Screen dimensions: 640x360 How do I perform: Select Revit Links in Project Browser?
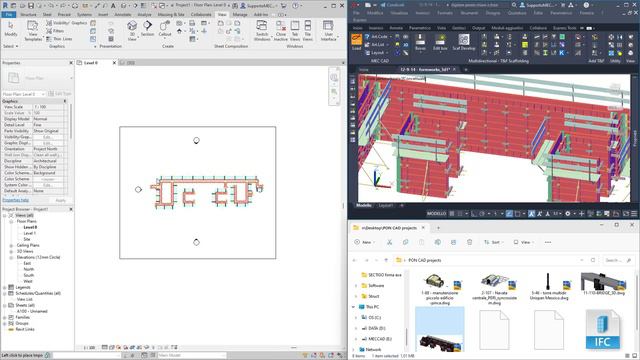(25, 329)
